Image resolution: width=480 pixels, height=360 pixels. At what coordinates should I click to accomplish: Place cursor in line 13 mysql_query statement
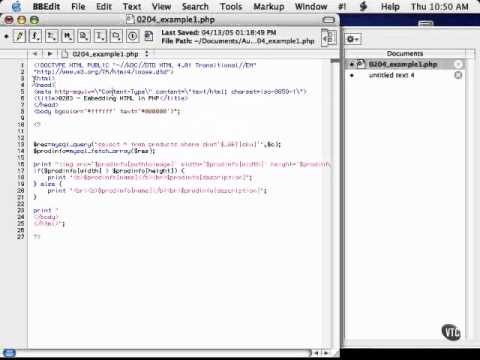click(157, 144)
